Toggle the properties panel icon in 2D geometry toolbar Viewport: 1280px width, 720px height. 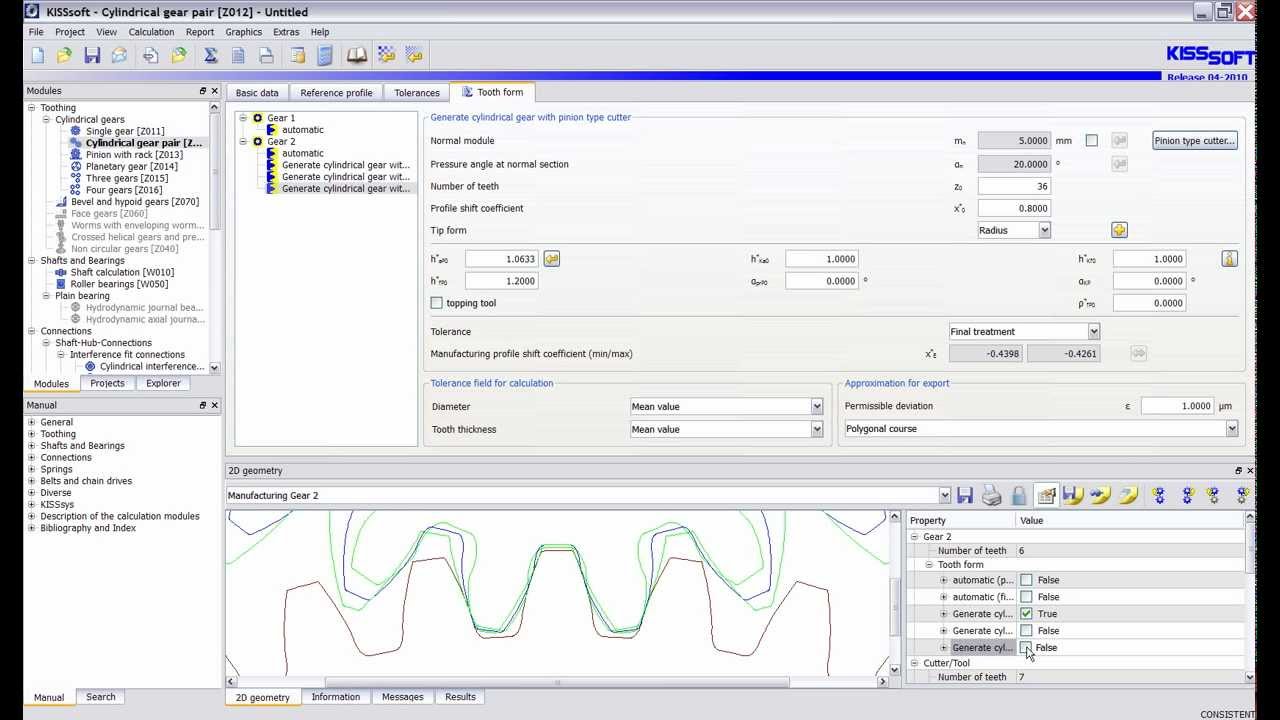click(x=1046, y=495)
